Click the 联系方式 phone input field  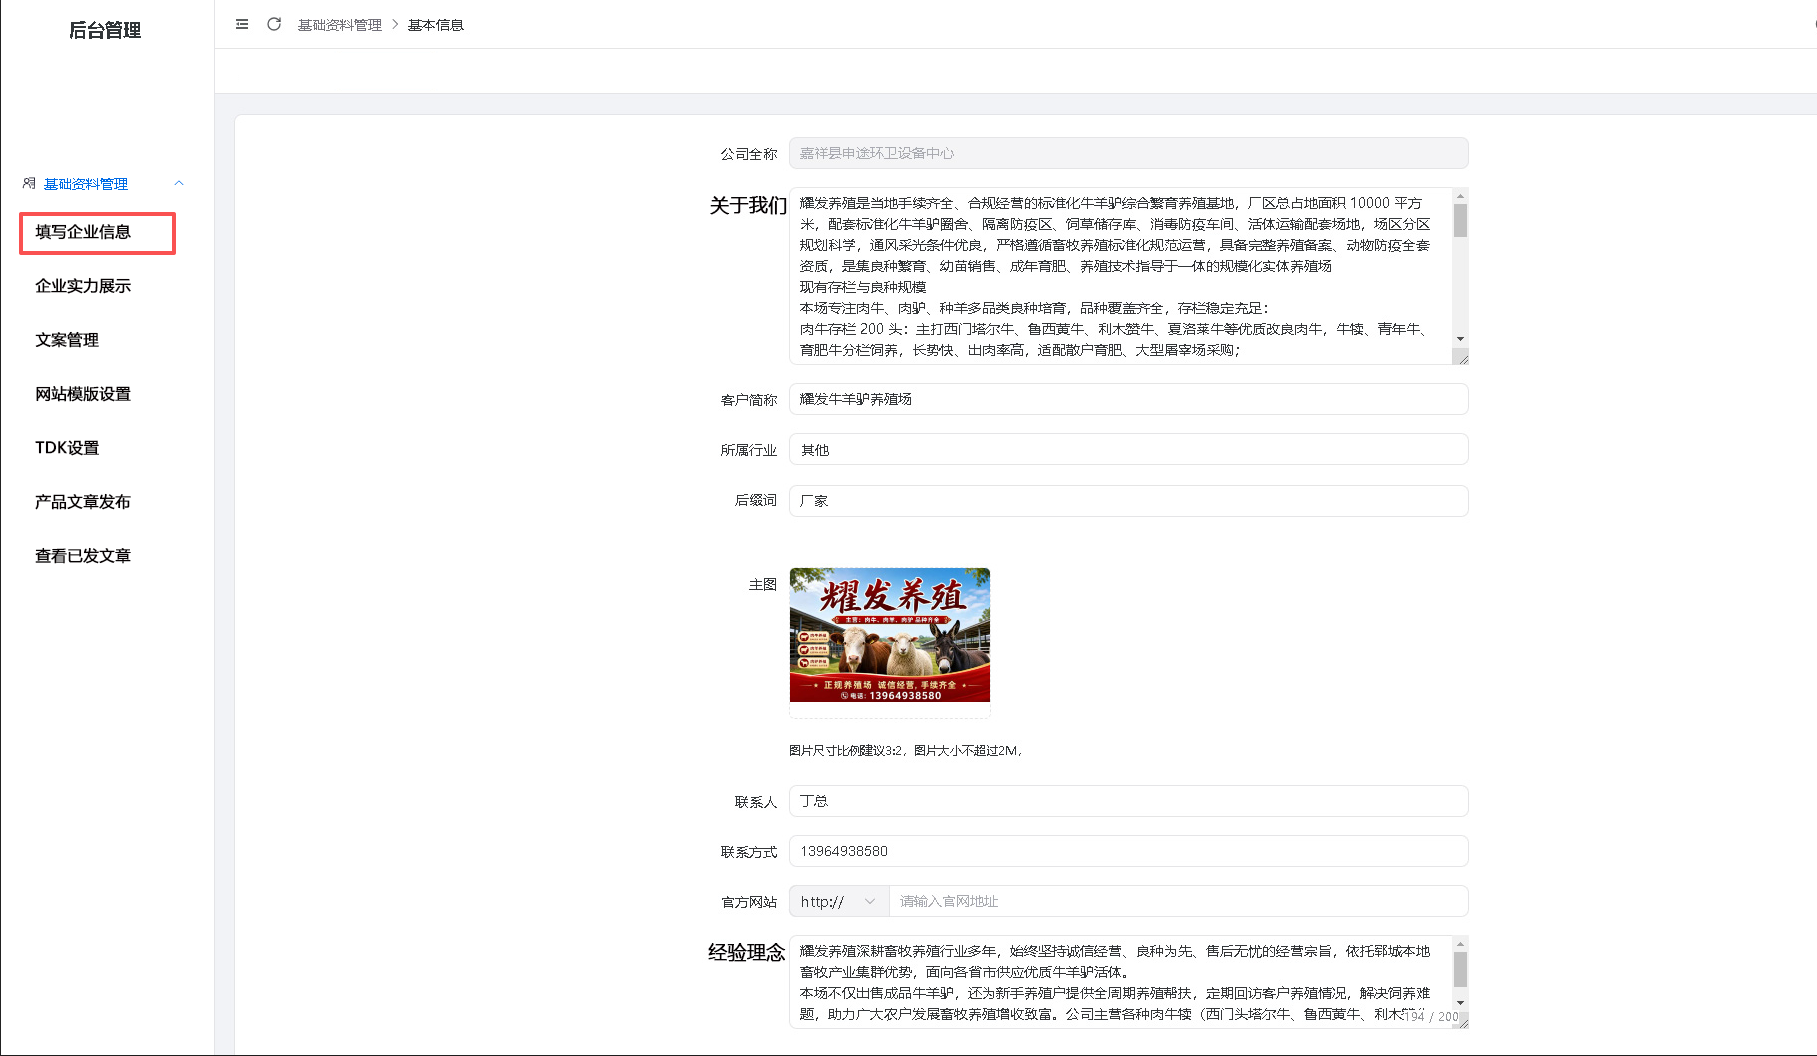[1128, 851]
